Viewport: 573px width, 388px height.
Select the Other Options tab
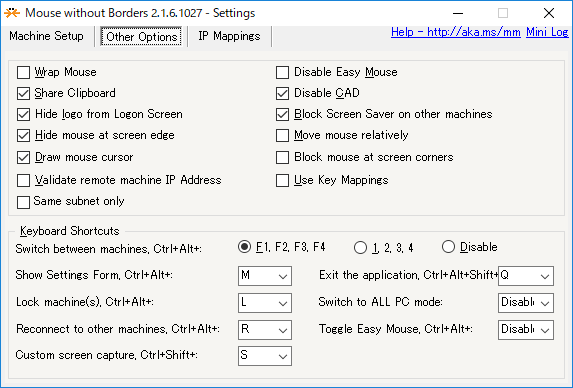coord(141,37)
